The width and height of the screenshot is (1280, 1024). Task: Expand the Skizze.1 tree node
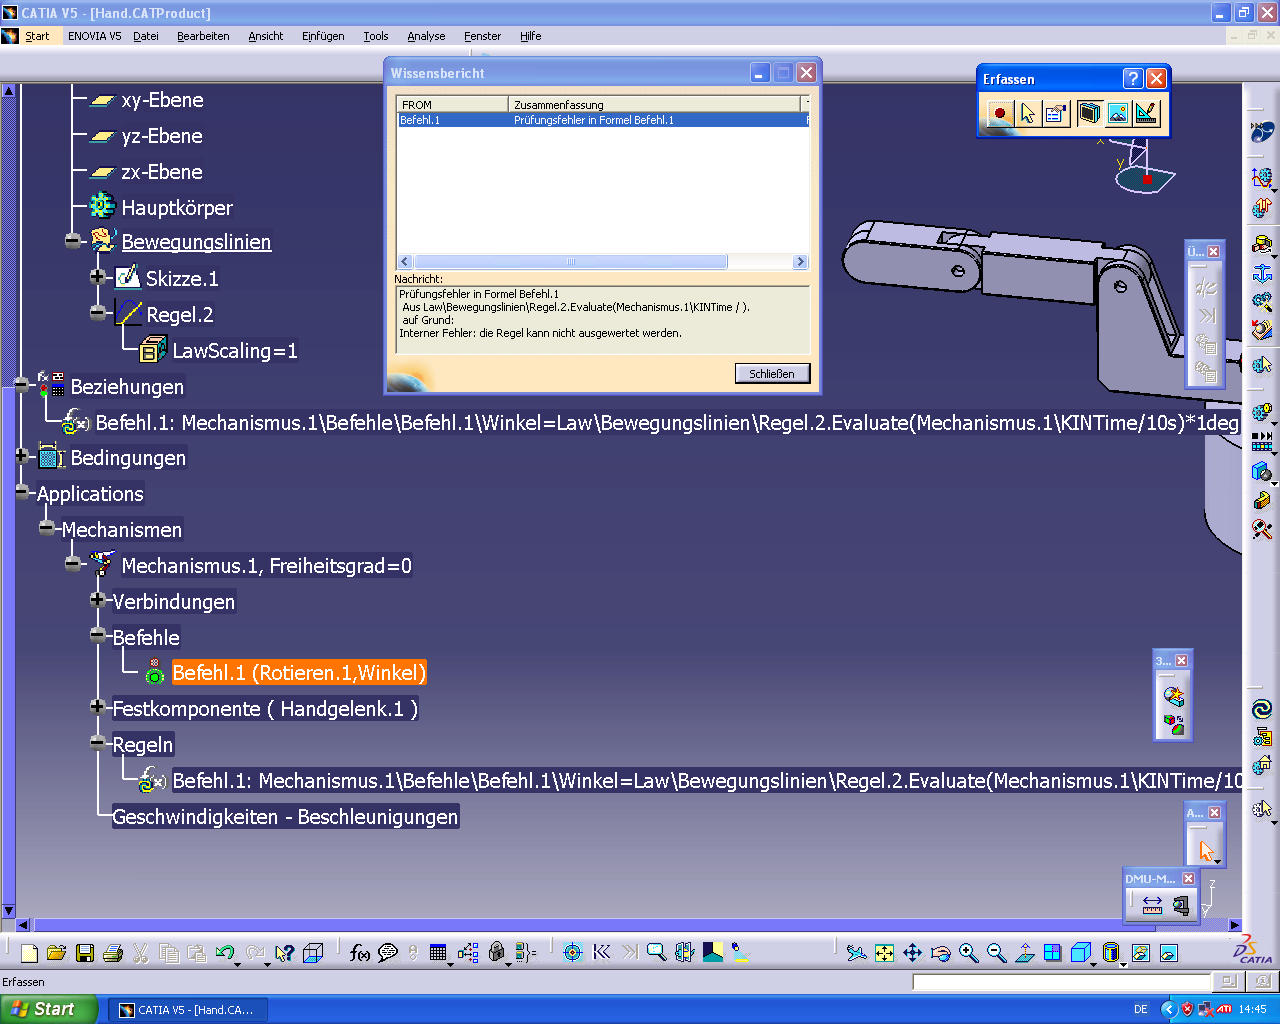[x=98, y=277]
